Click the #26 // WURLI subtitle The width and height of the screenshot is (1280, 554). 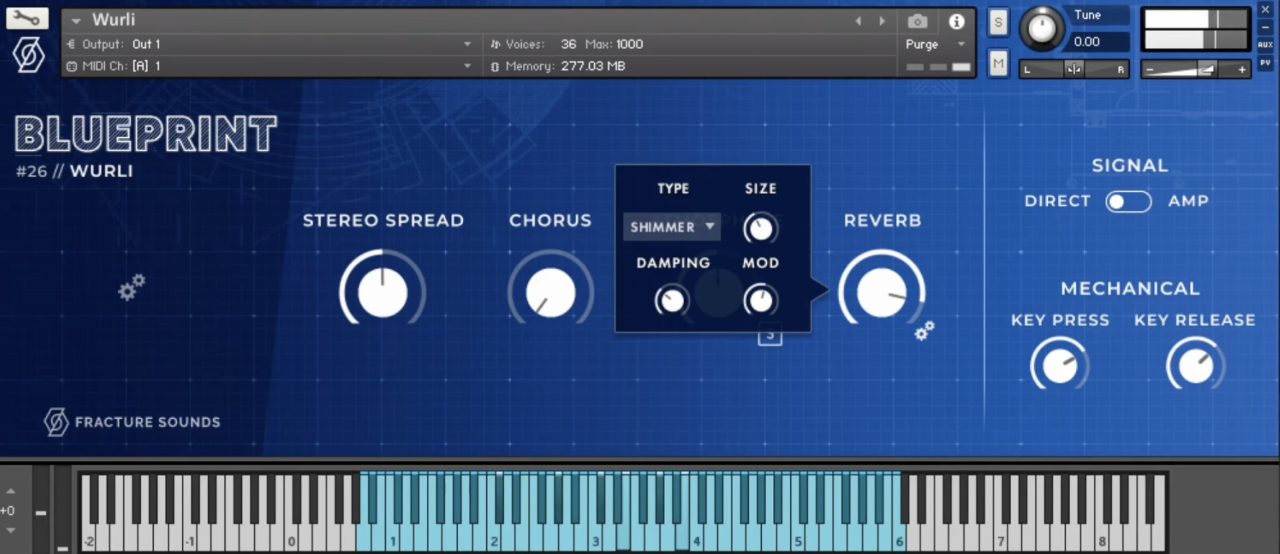pyautogui.click(x=74, y=171)
